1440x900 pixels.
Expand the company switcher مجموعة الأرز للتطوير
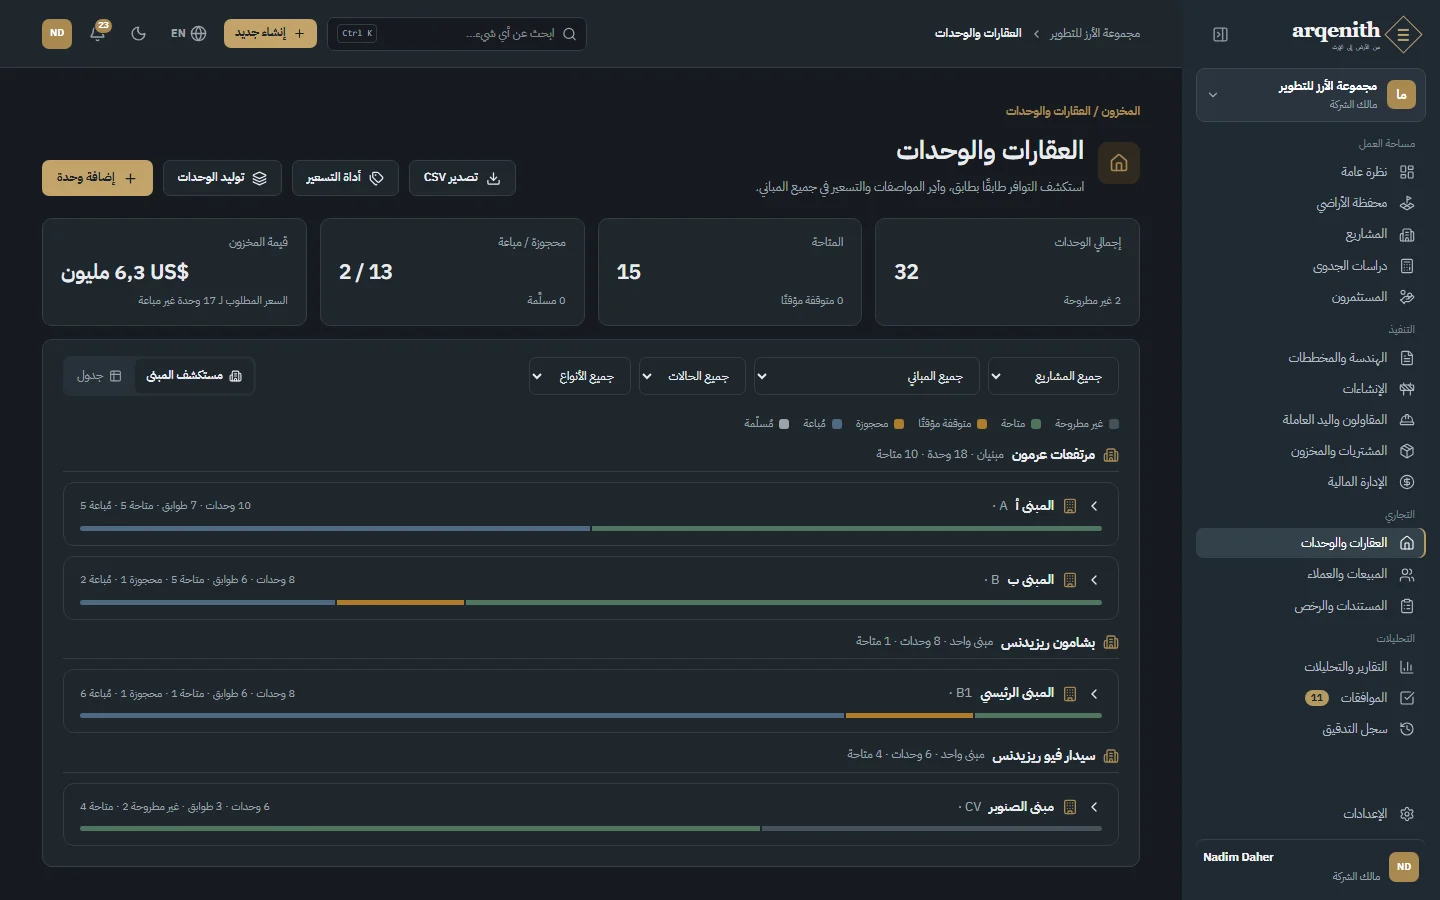pos(1311,95)
